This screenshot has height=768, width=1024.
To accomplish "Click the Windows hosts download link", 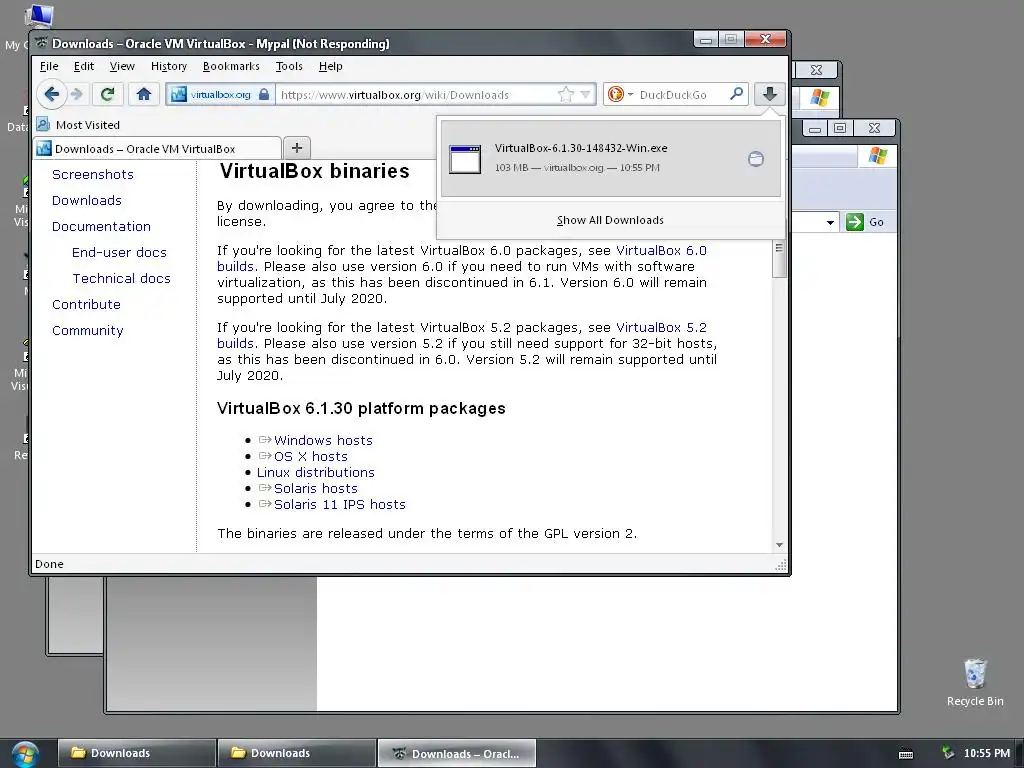I will 323,440.
